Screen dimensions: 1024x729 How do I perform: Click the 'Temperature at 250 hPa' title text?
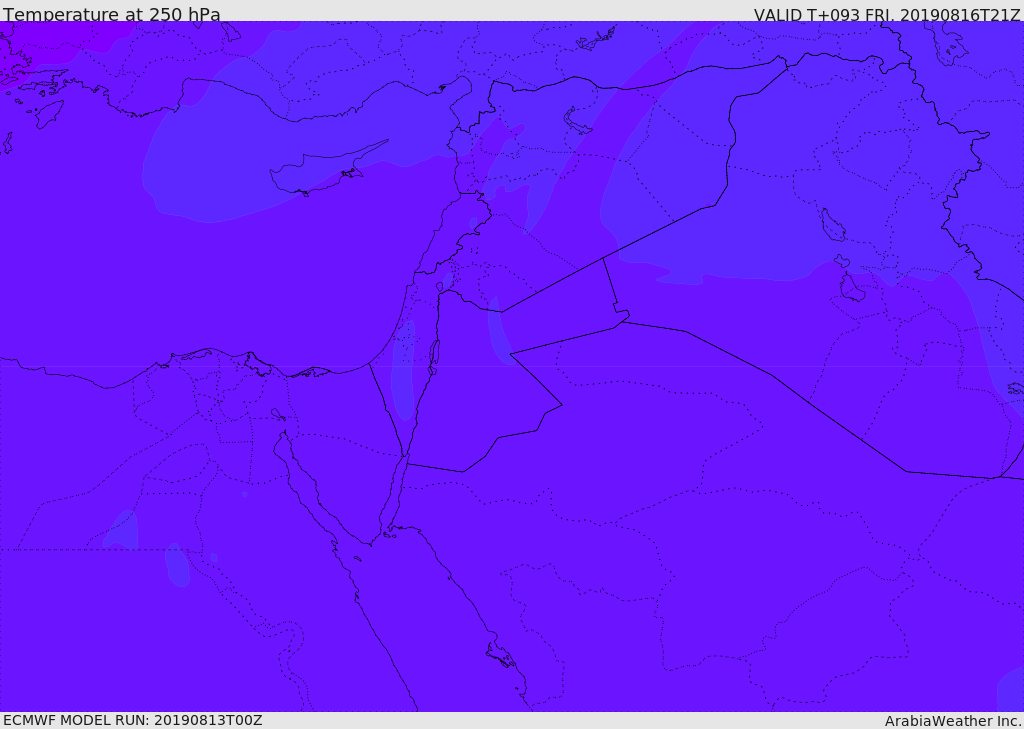click(112, 14)
